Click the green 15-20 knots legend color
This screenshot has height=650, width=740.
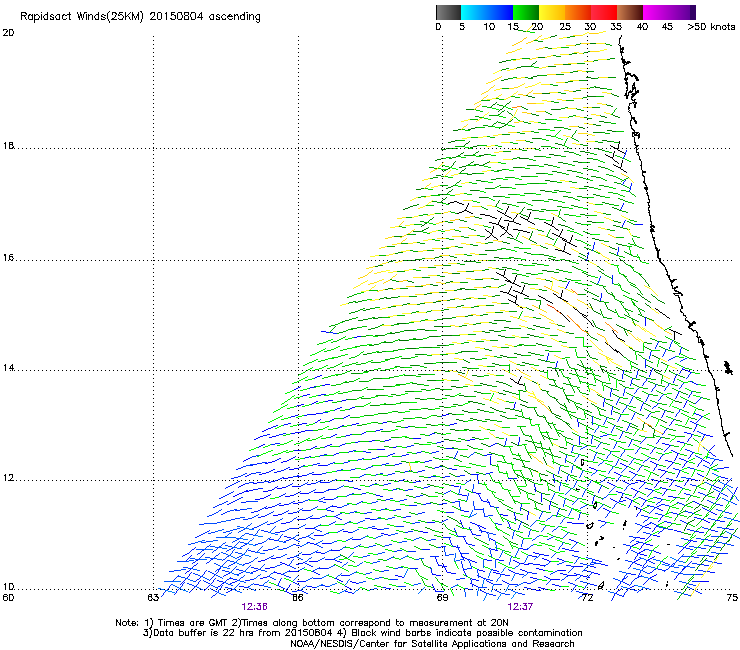[x=526, y=12]
